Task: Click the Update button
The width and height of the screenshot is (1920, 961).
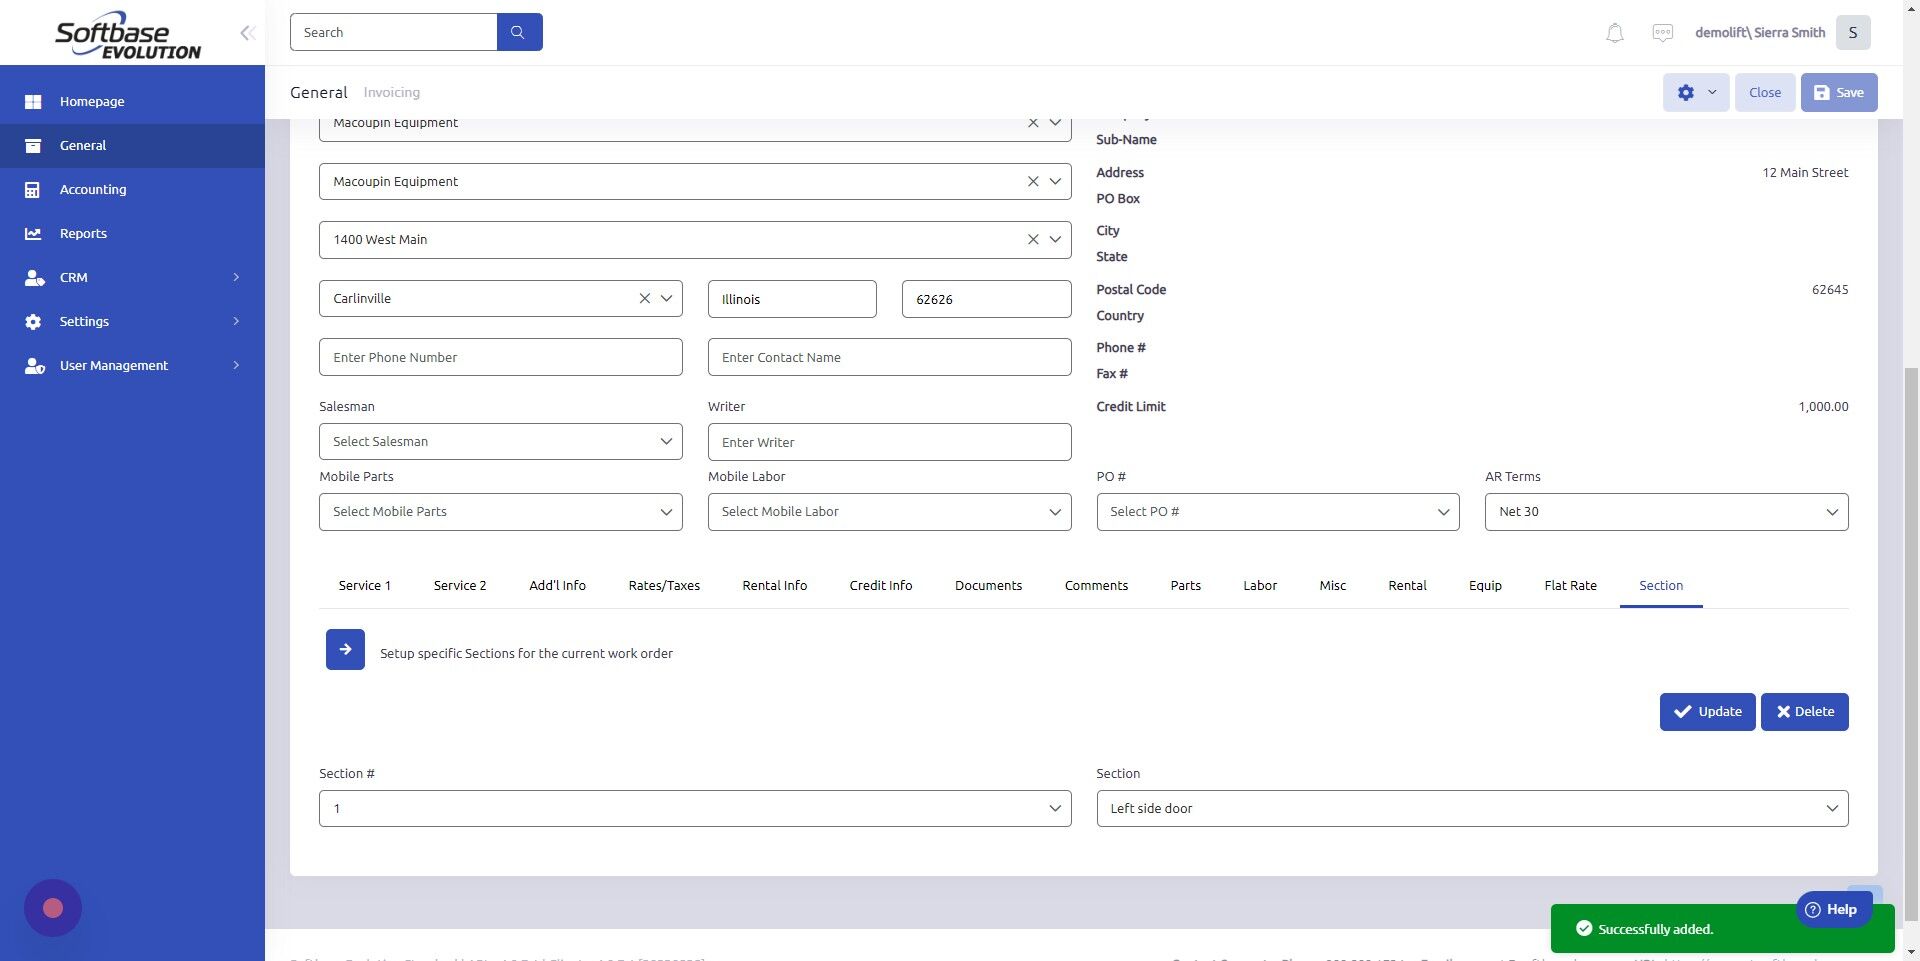Action: pos(1707,711)
